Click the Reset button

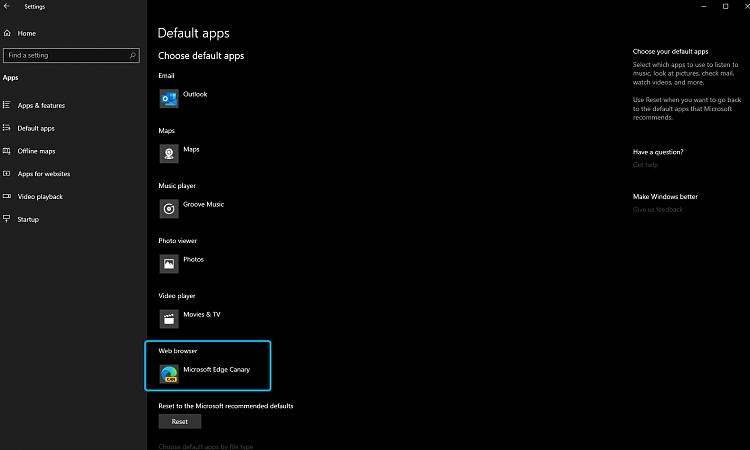[x=180, y=421]
